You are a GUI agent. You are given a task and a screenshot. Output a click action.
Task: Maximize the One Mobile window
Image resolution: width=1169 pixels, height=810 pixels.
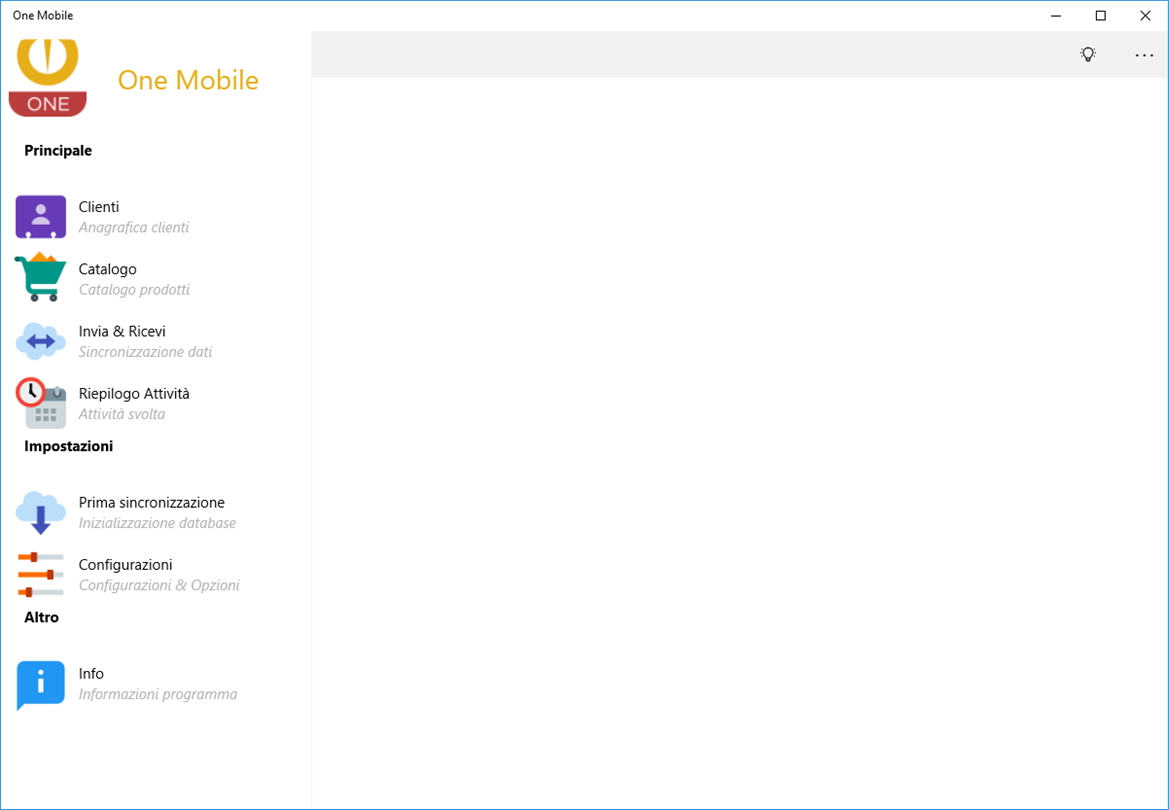coord(1100,16)
